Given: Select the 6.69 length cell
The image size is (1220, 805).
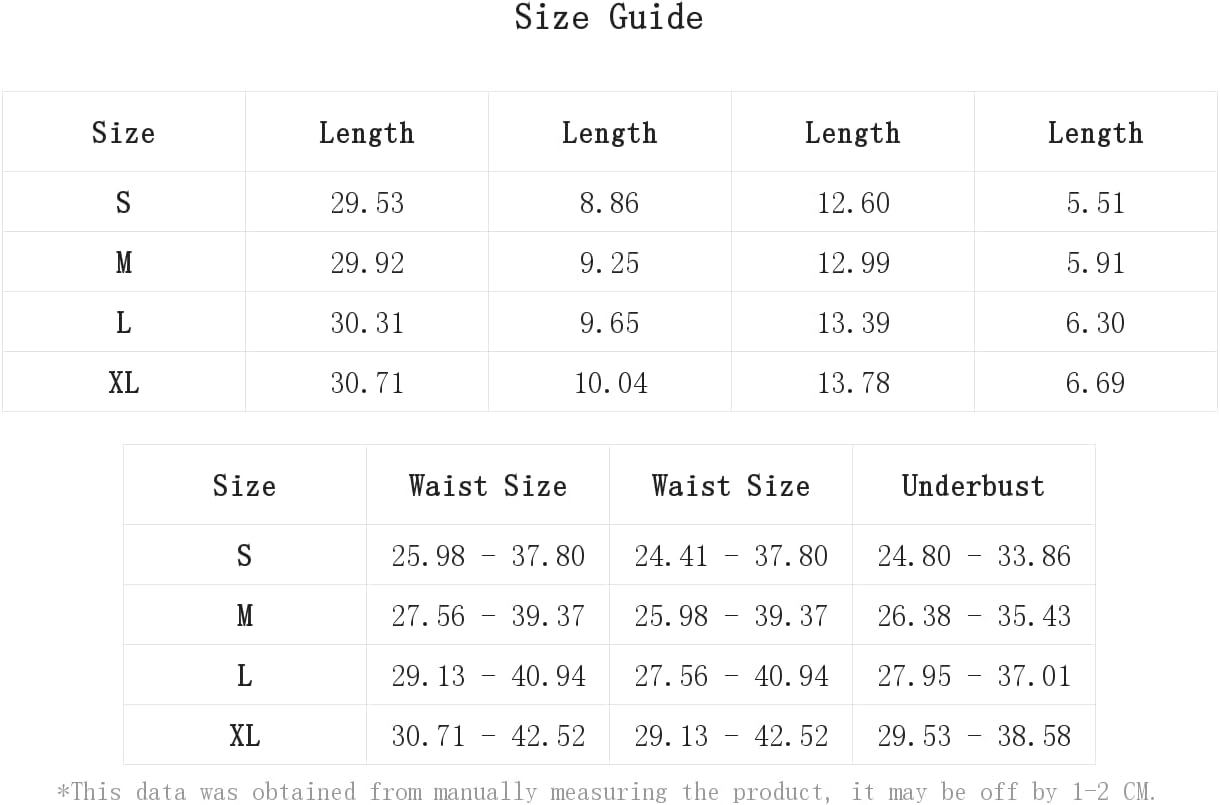Looking at the screenshot, I should pos(1096,382).
